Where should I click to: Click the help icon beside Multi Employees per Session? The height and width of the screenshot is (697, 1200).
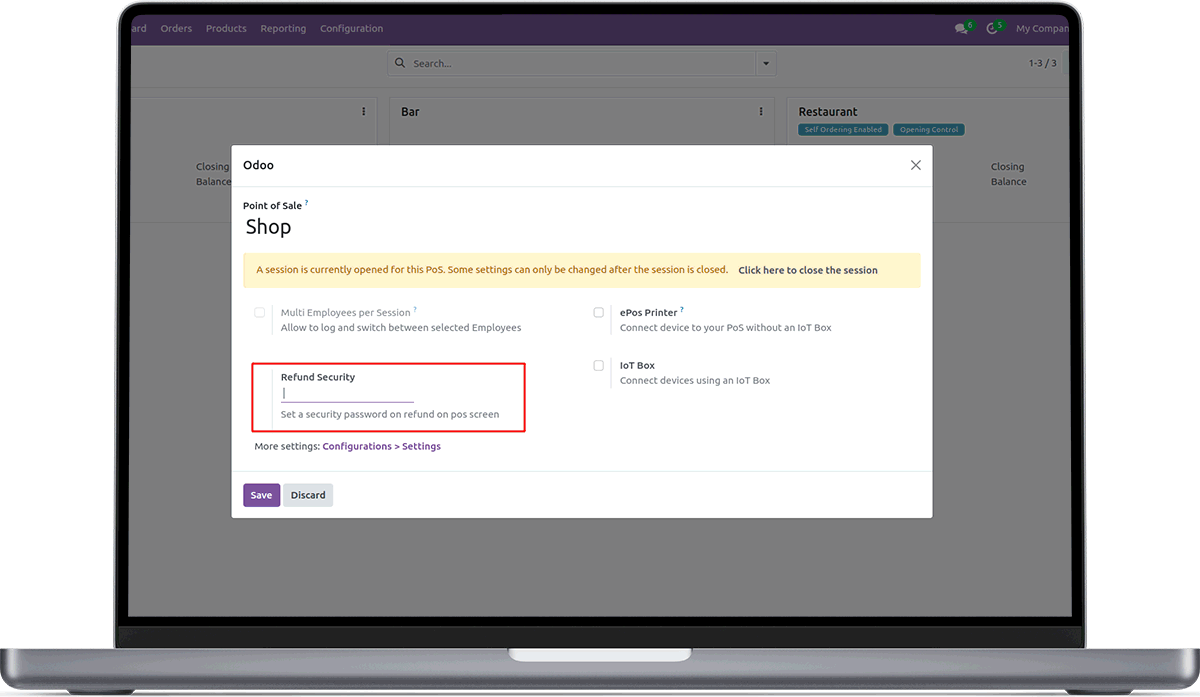pyautogui.click(x=415, y=310)
